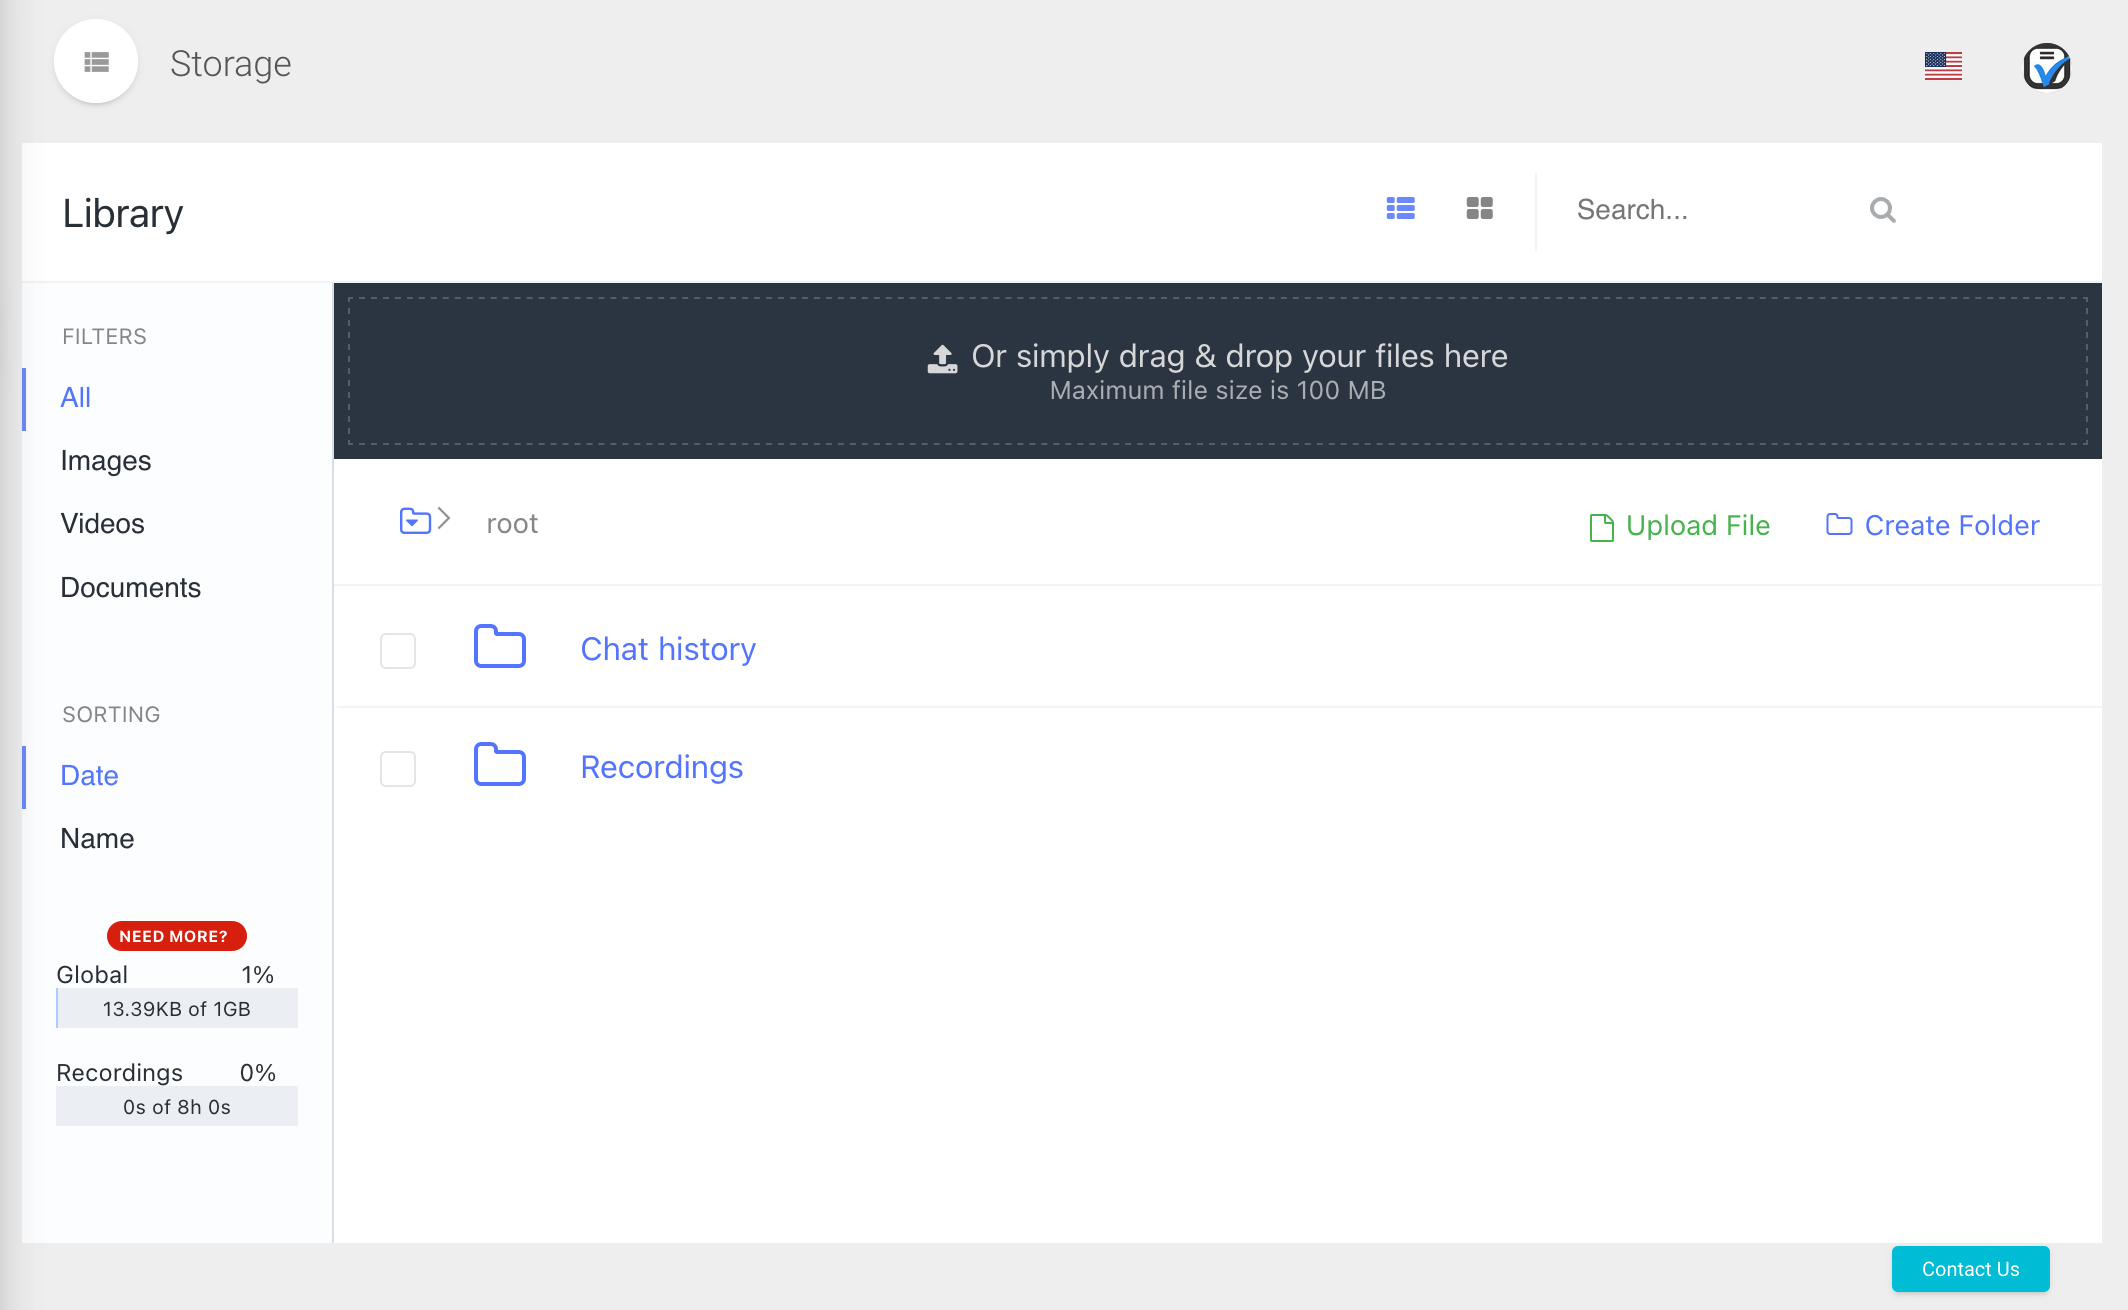The width and height of the screenshot is (2128, 1310).
Task: Open the root breadcrumb folder dropdown
Action: pyautogui.click(x=417, y=520)
